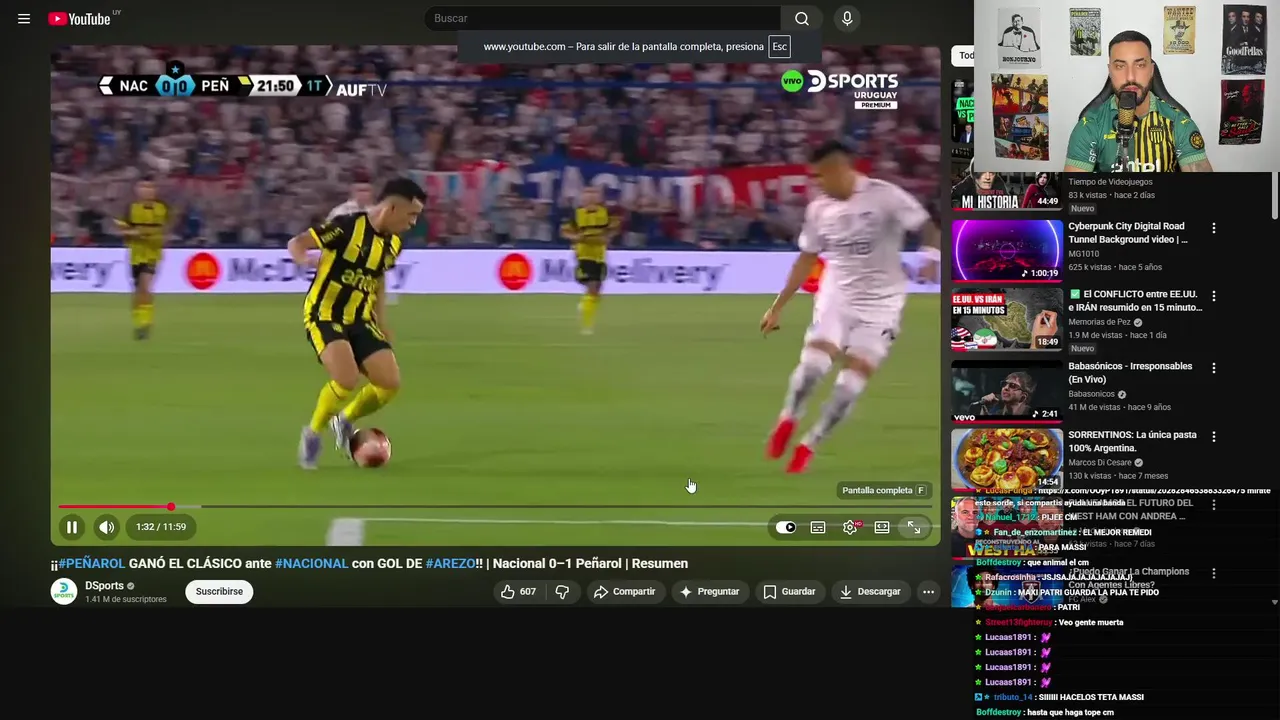The width and height of the screenshot is (1280, 720).
Task: Open the Babasónicos - Irresponsables (En Vivo) title
Action: (1130, 373)
